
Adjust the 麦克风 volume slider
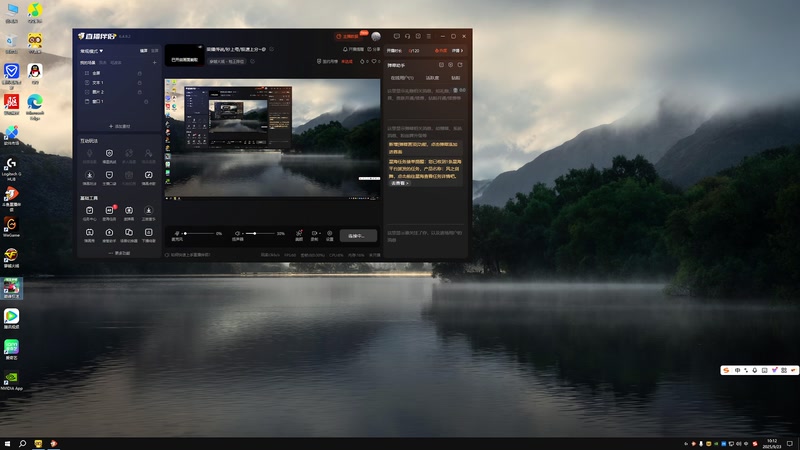coord(199,234)
